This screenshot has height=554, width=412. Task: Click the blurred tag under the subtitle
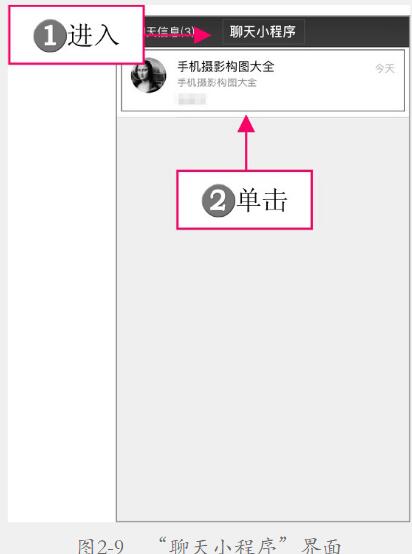tap(192, 99)
